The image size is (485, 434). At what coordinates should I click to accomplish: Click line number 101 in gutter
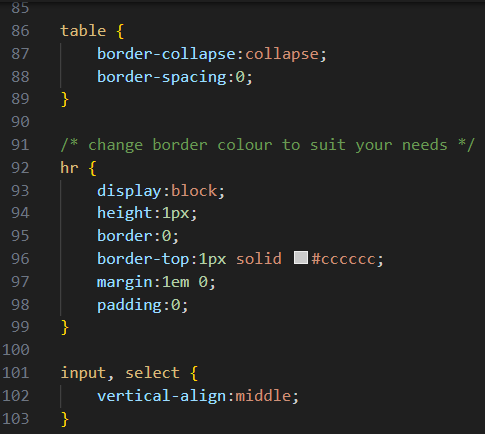click(x=16, y=373)
